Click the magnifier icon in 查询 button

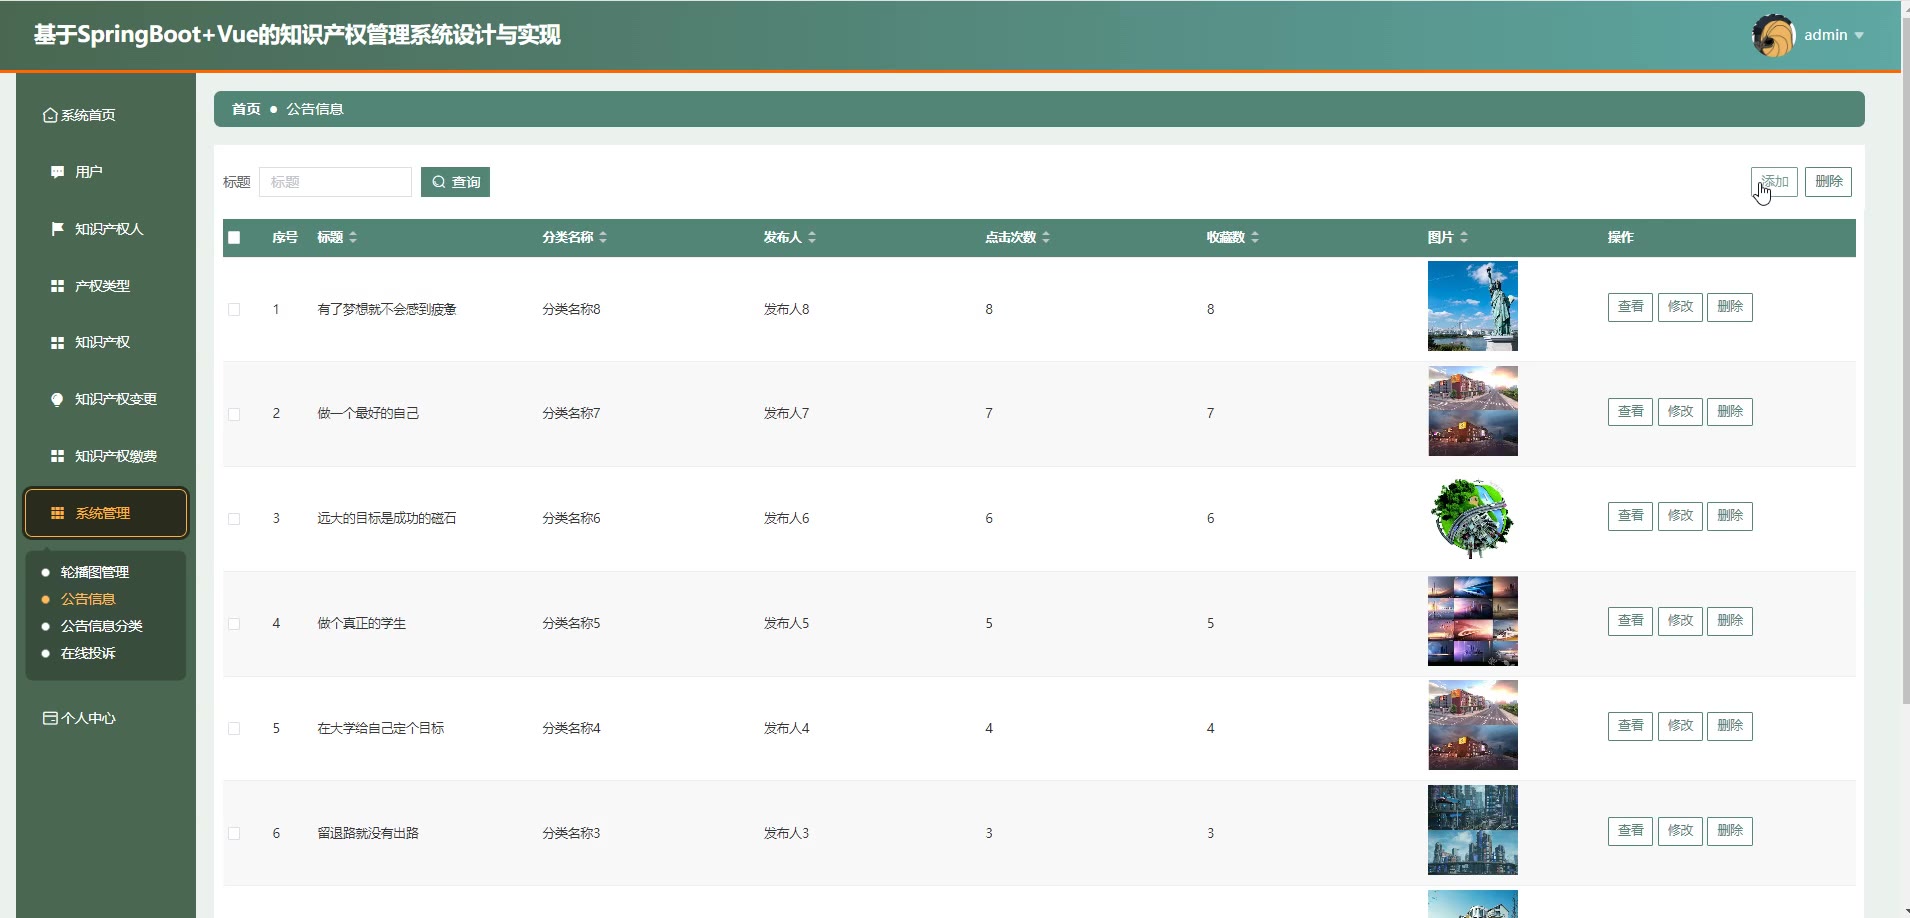click(x=438, y=182)
